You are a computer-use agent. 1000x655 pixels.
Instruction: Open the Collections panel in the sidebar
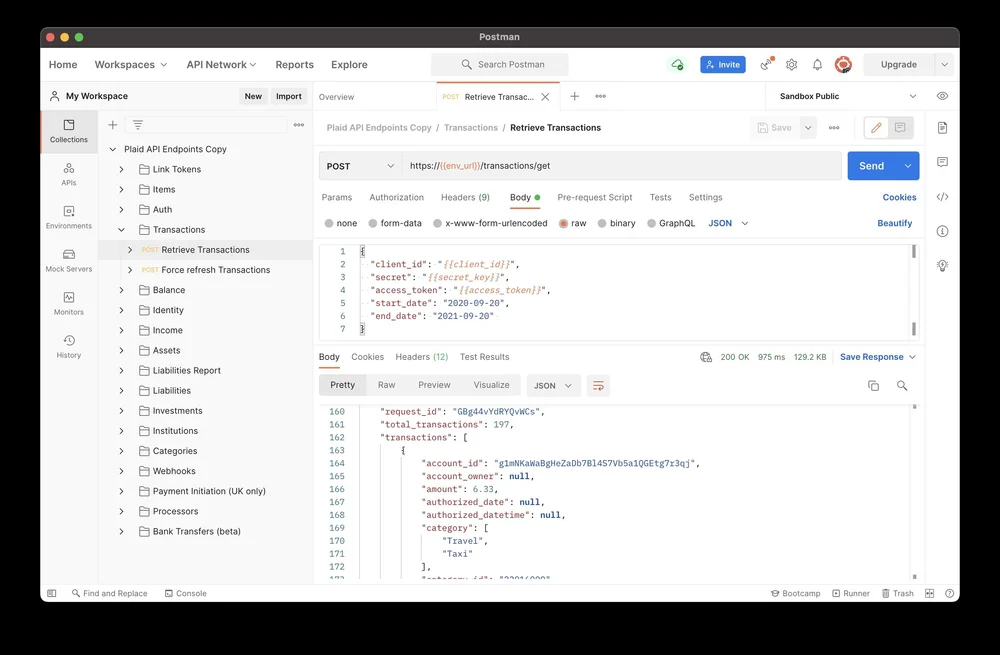point(68,131)
